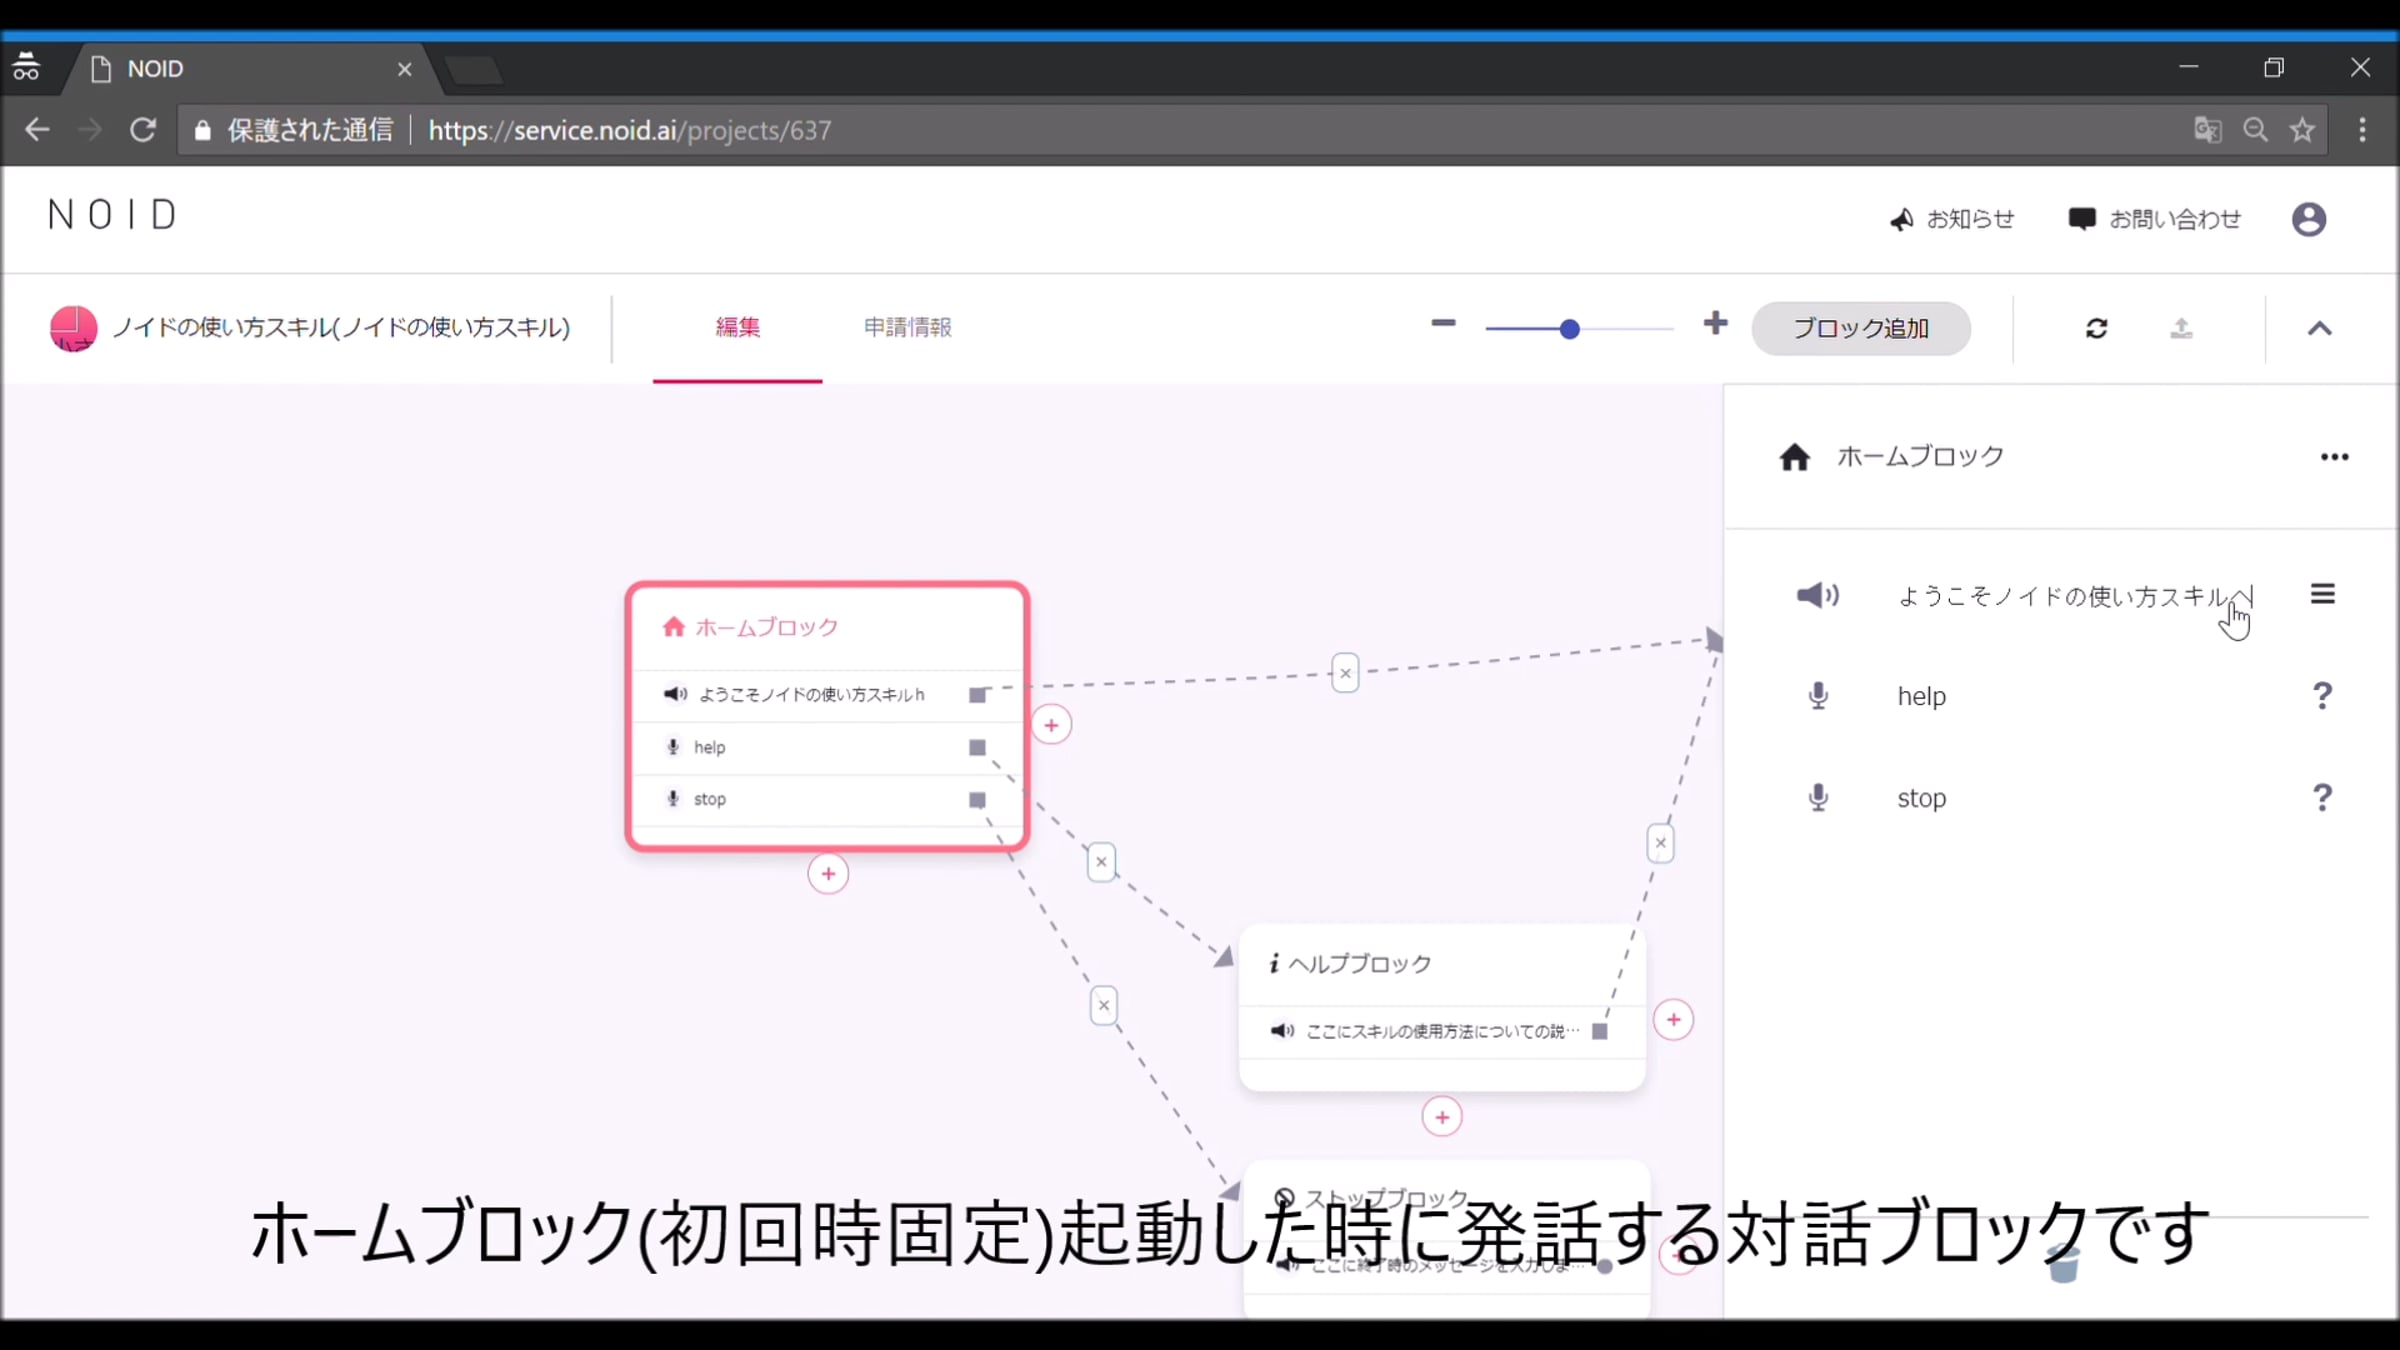The height and width of the screenshot is (1350, 2400).
Task: Remove the connection to ヘルプブロック via x
Action: coord(1101,861)
